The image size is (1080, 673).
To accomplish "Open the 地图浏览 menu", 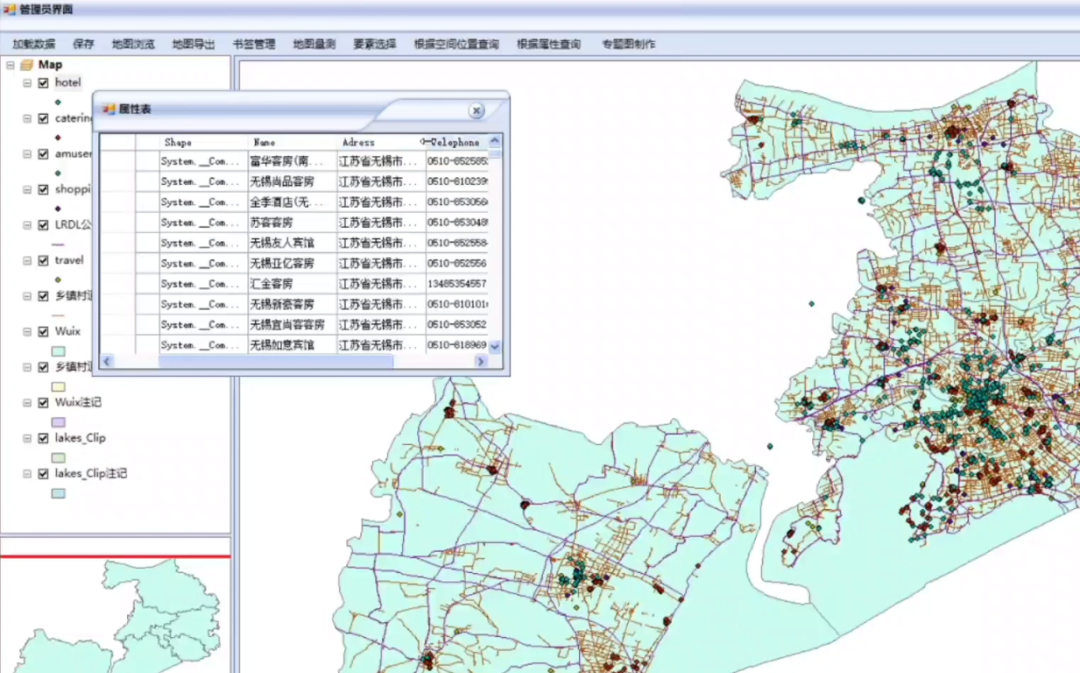I will point(133,44).
